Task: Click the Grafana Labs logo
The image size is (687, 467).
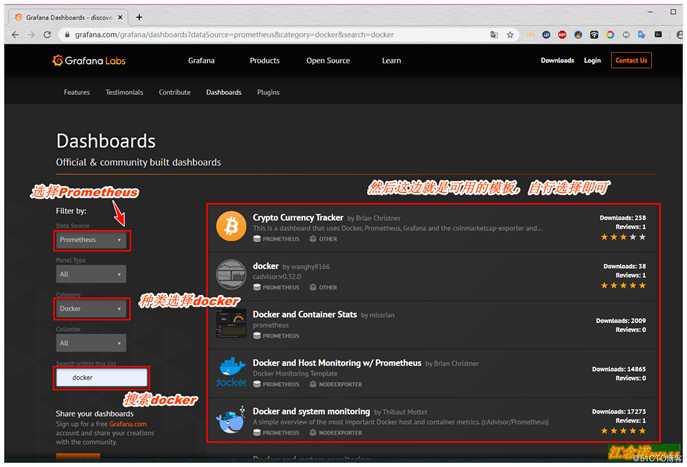Action: 89,60
